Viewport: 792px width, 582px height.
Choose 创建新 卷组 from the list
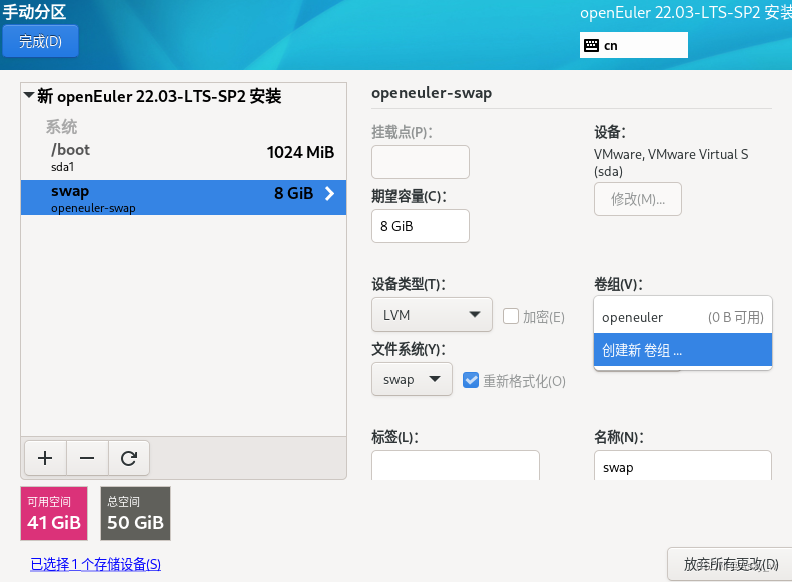pyautogui.click(x=683, y=350)
